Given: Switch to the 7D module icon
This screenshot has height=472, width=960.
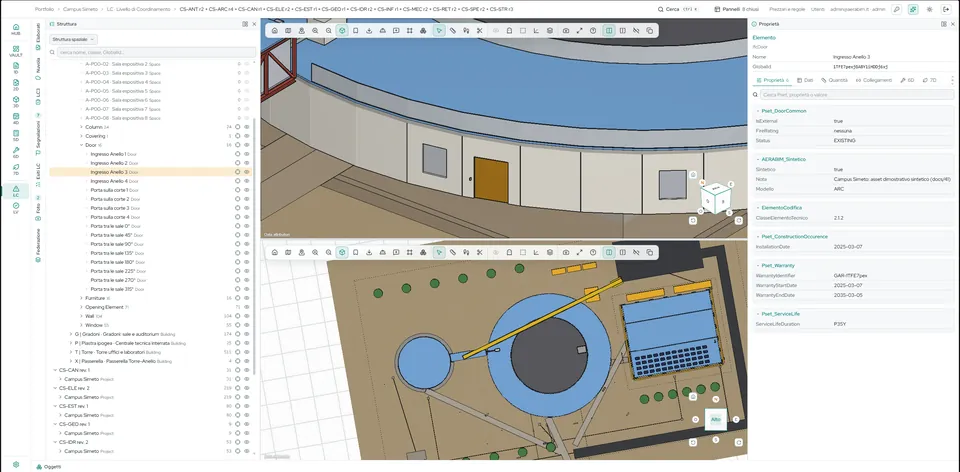Looking at the screenshot, I should click(16, 169).
